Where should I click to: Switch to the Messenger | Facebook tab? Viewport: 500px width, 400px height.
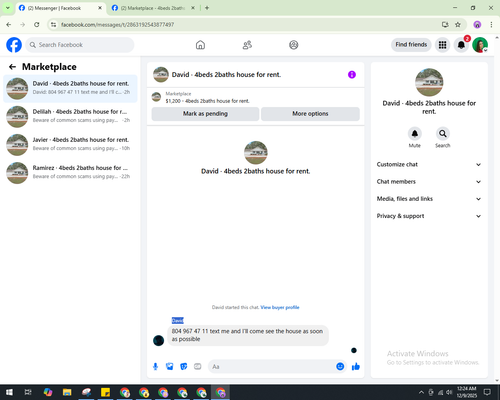click(60, 8)
